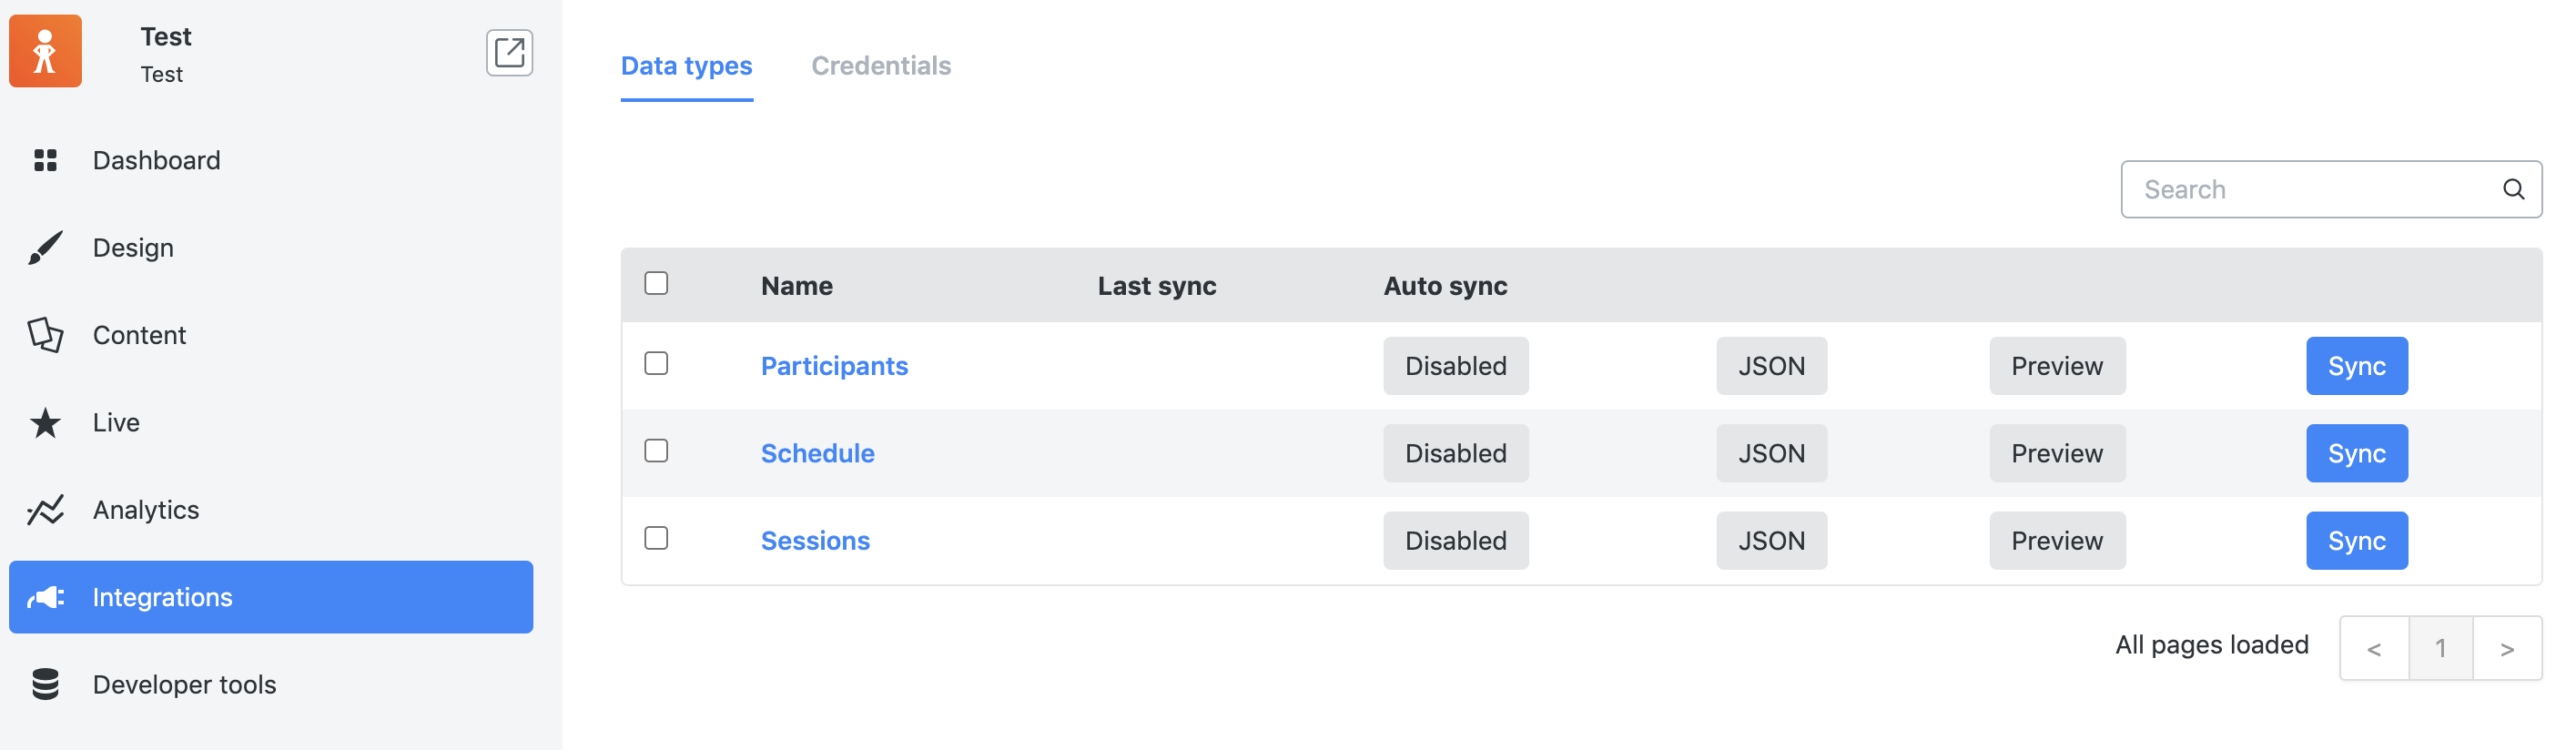Switch to the Credentials tab
This screenshot has width=2576, height=750.
coord(881,65)
